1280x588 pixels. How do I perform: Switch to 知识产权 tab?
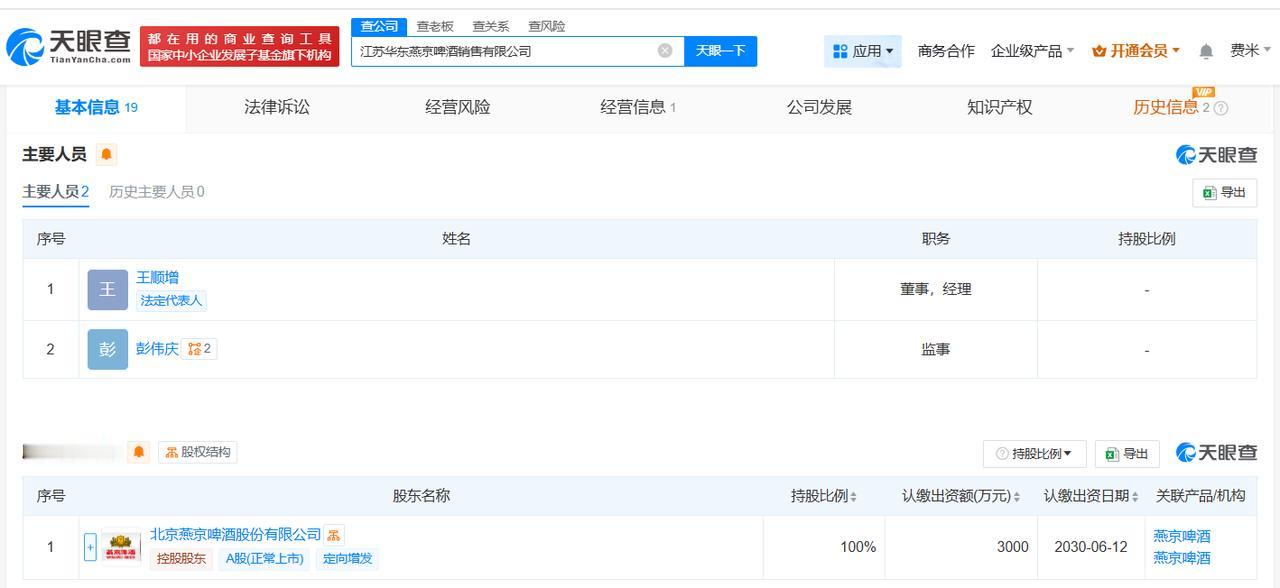(1000, 107)
